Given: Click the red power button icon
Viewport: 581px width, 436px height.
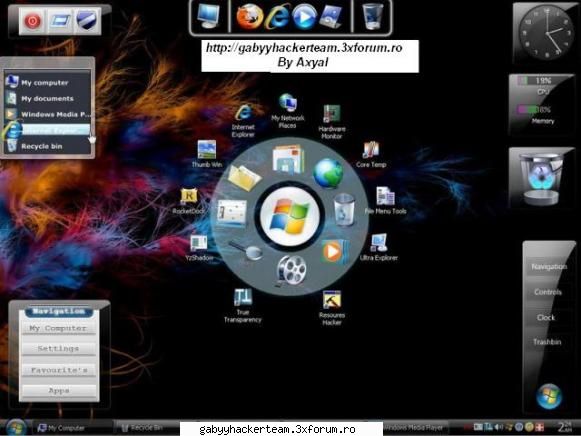Looking at the screenshot, I should (33, 21).
